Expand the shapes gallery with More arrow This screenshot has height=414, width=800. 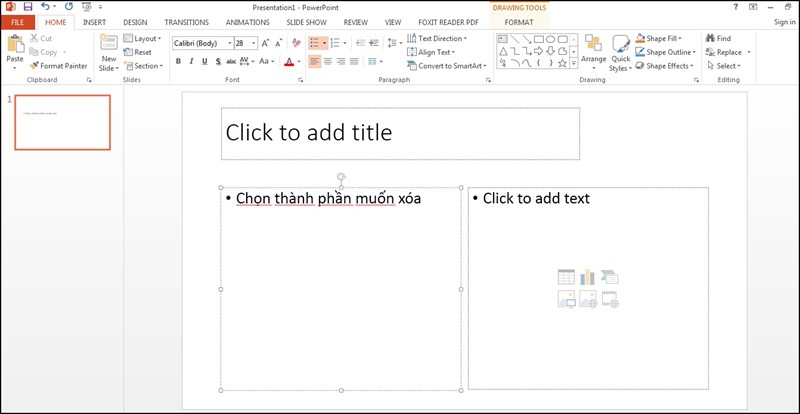coord(573,63)
